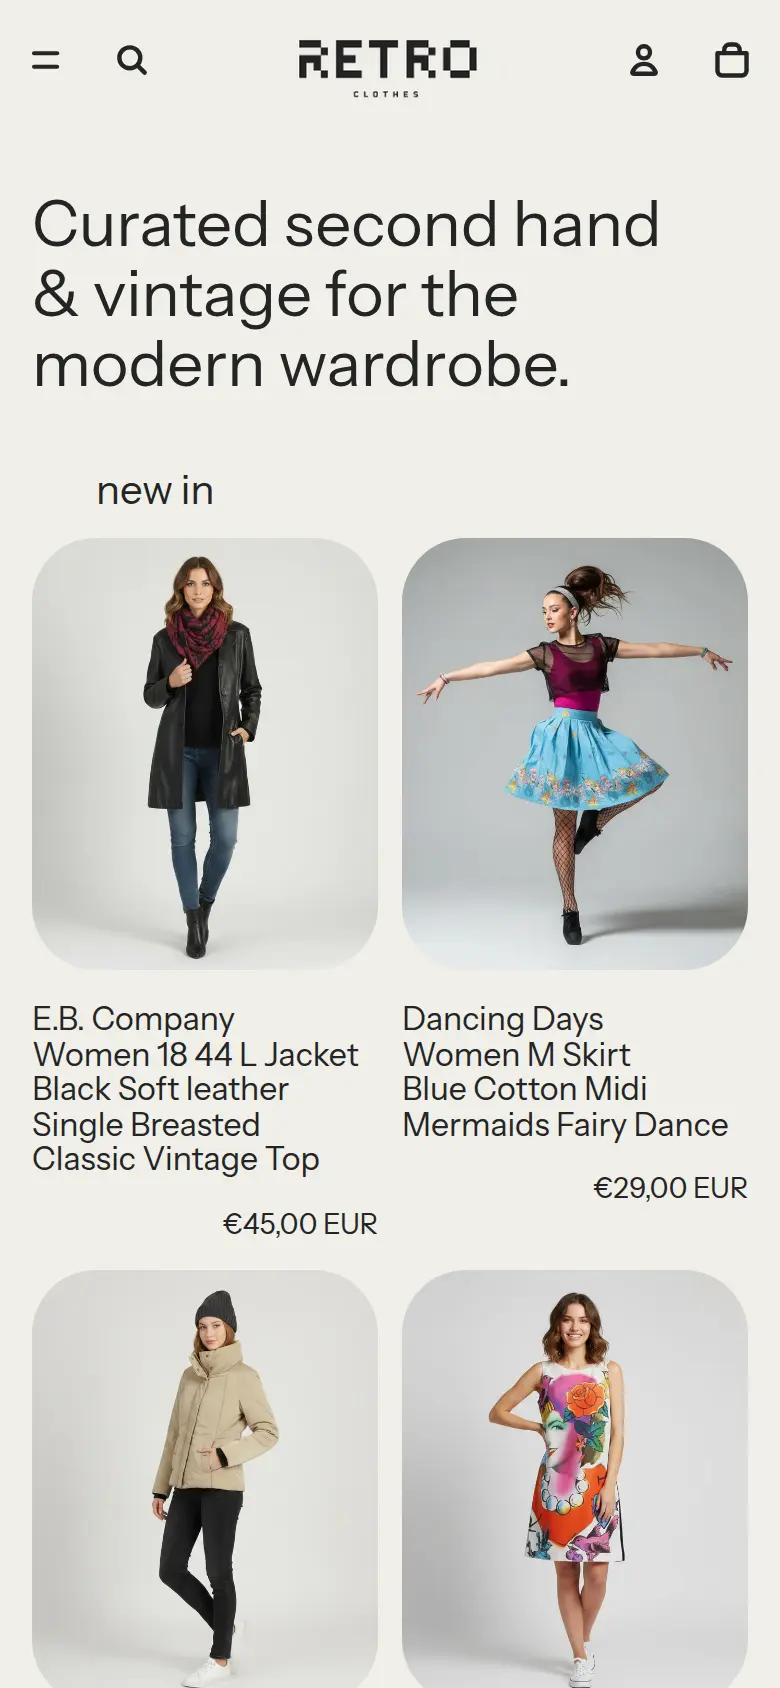Go to the account login icon

644,61
